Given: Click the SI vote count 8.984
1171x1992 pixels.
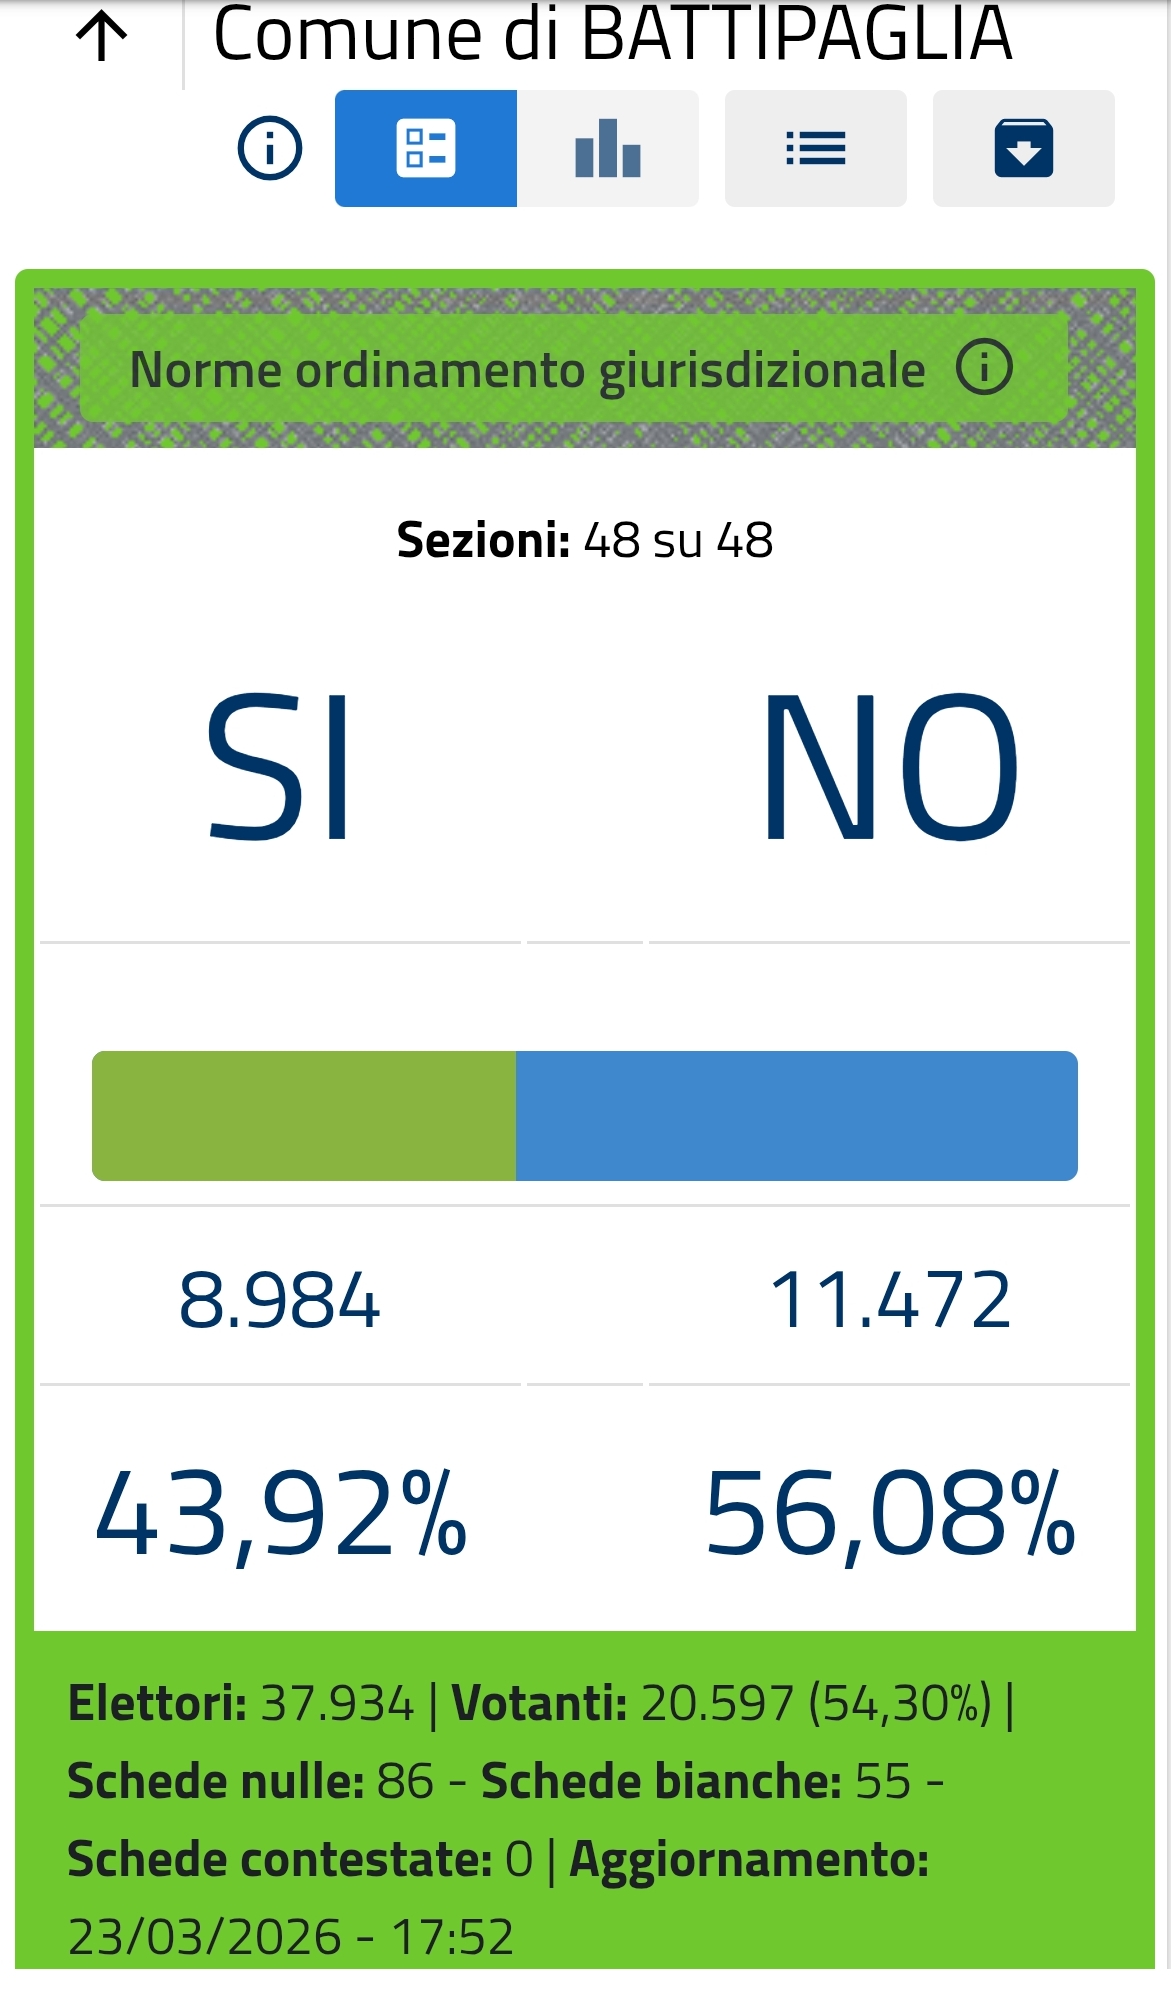Looking at the screenshot, I should (x=279, y=1300).
